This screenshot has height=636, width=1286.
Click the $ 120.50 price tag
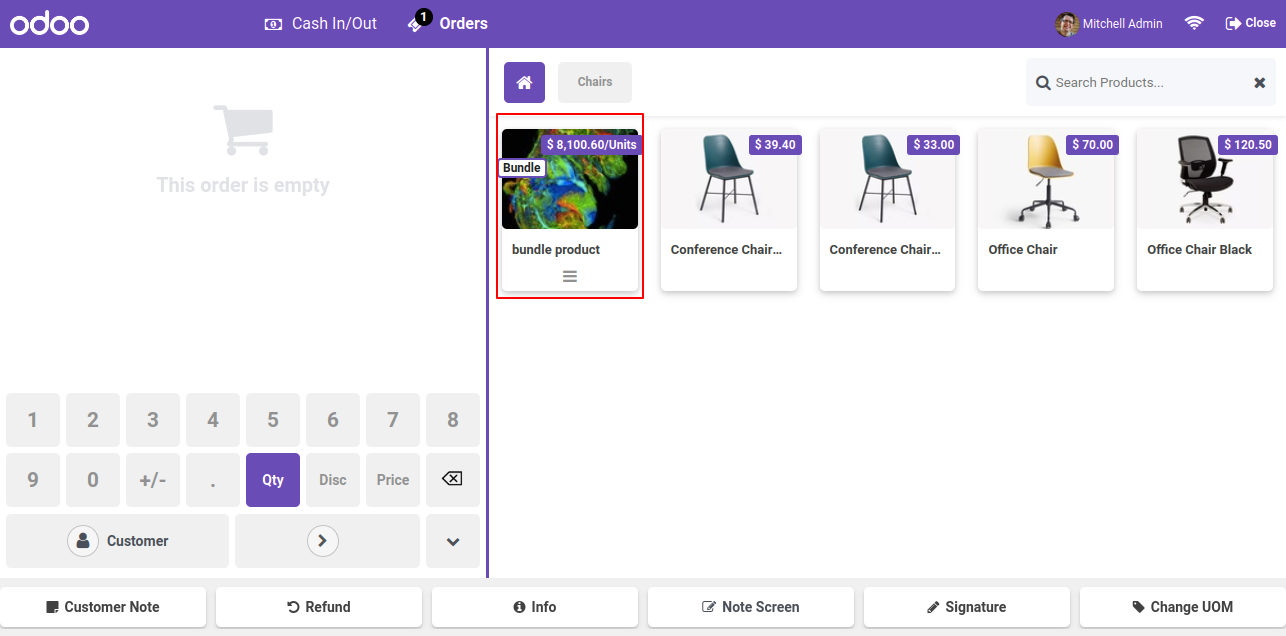pos(1247,145)
